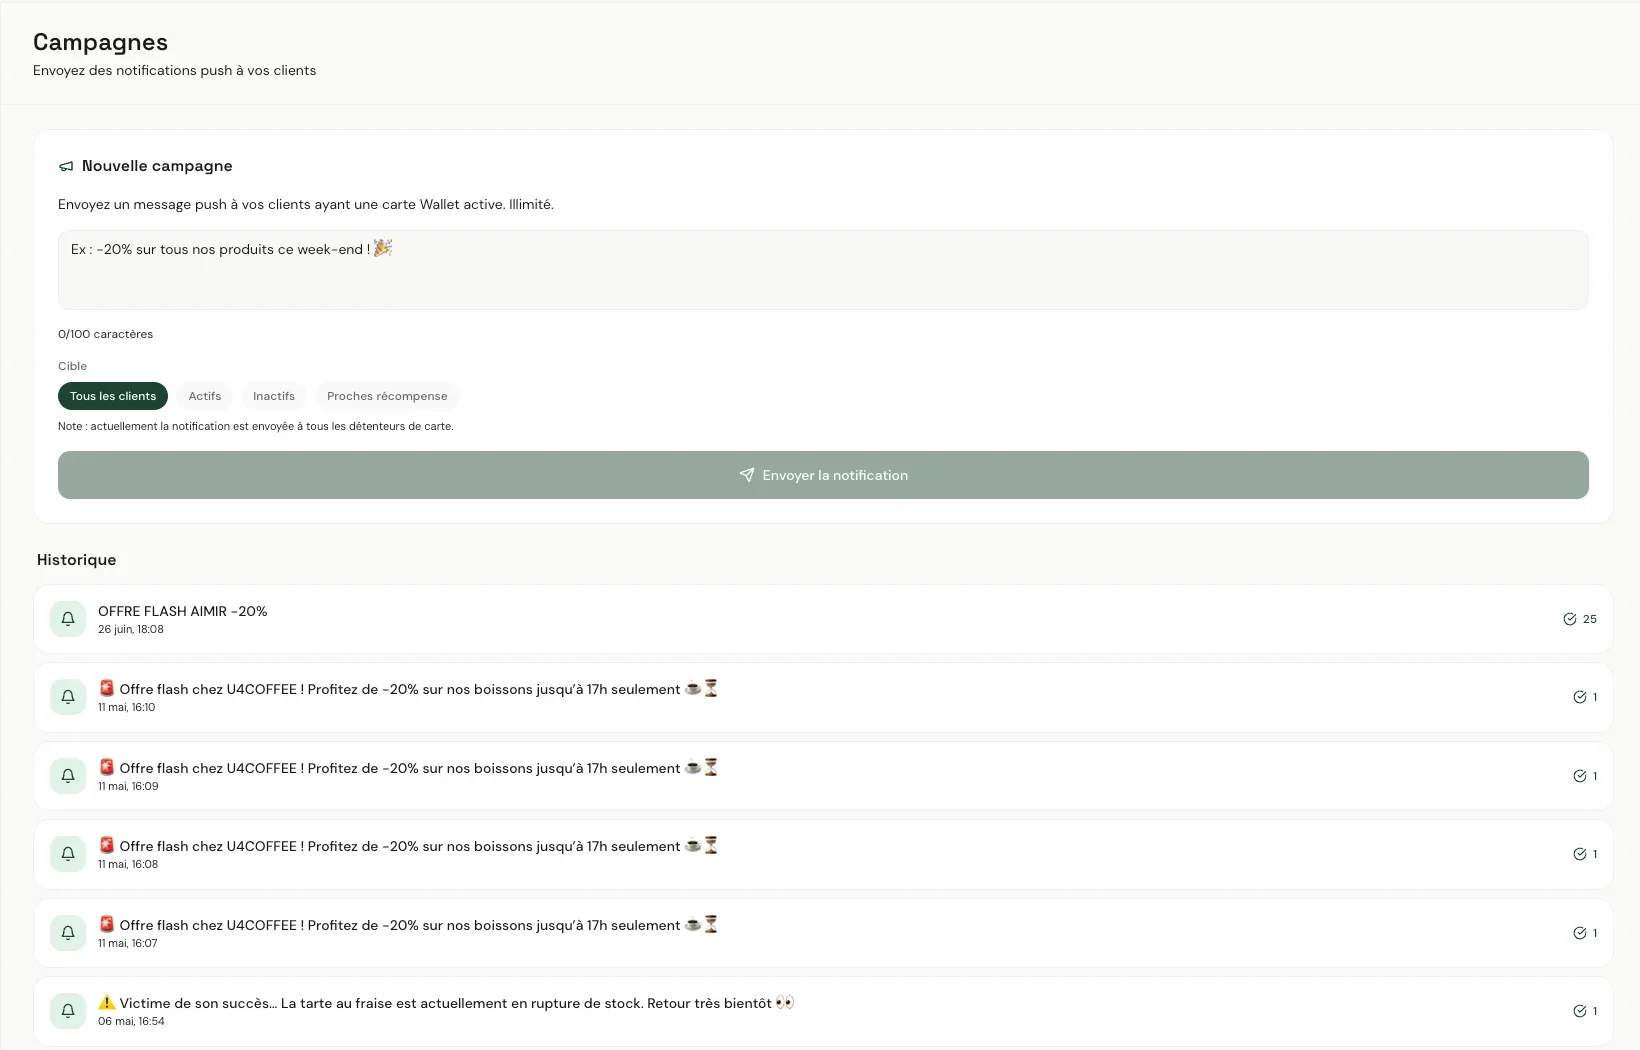Click bell icon for tarte au fraise notification

68,1011
